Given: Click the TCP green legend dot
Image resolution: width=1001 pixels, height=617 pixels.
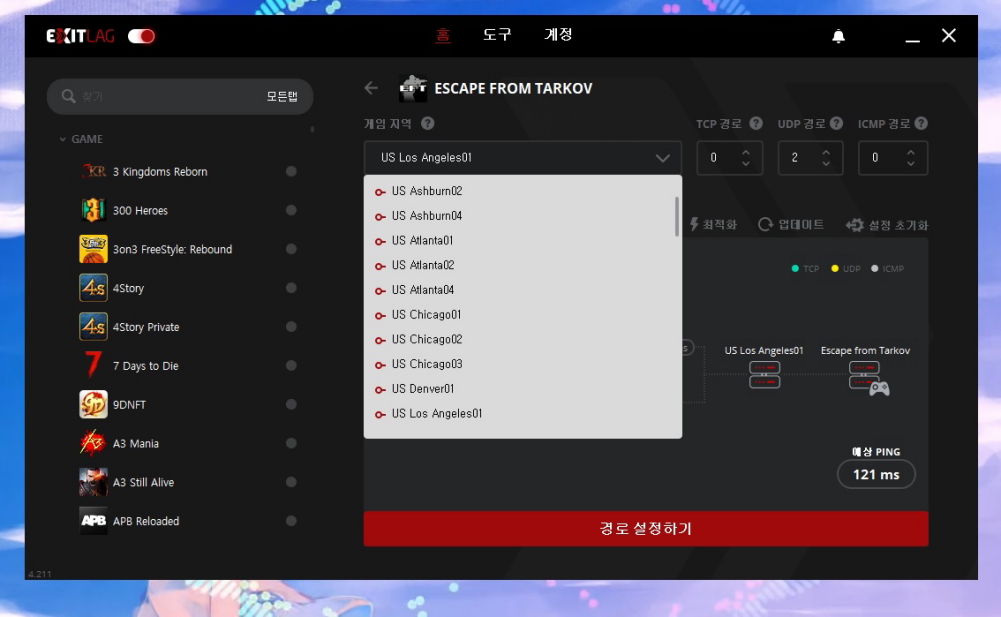Looking at the screenshot, I should point(795,268).
